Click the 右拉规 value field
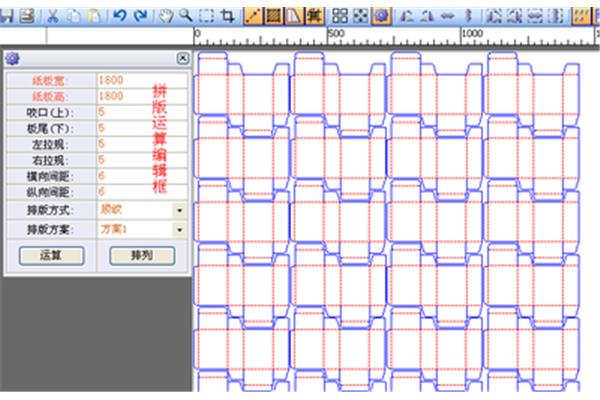Image resolution: width=600 pixels, height=400 pixels. pyautogui.click(x=142, y=160)
